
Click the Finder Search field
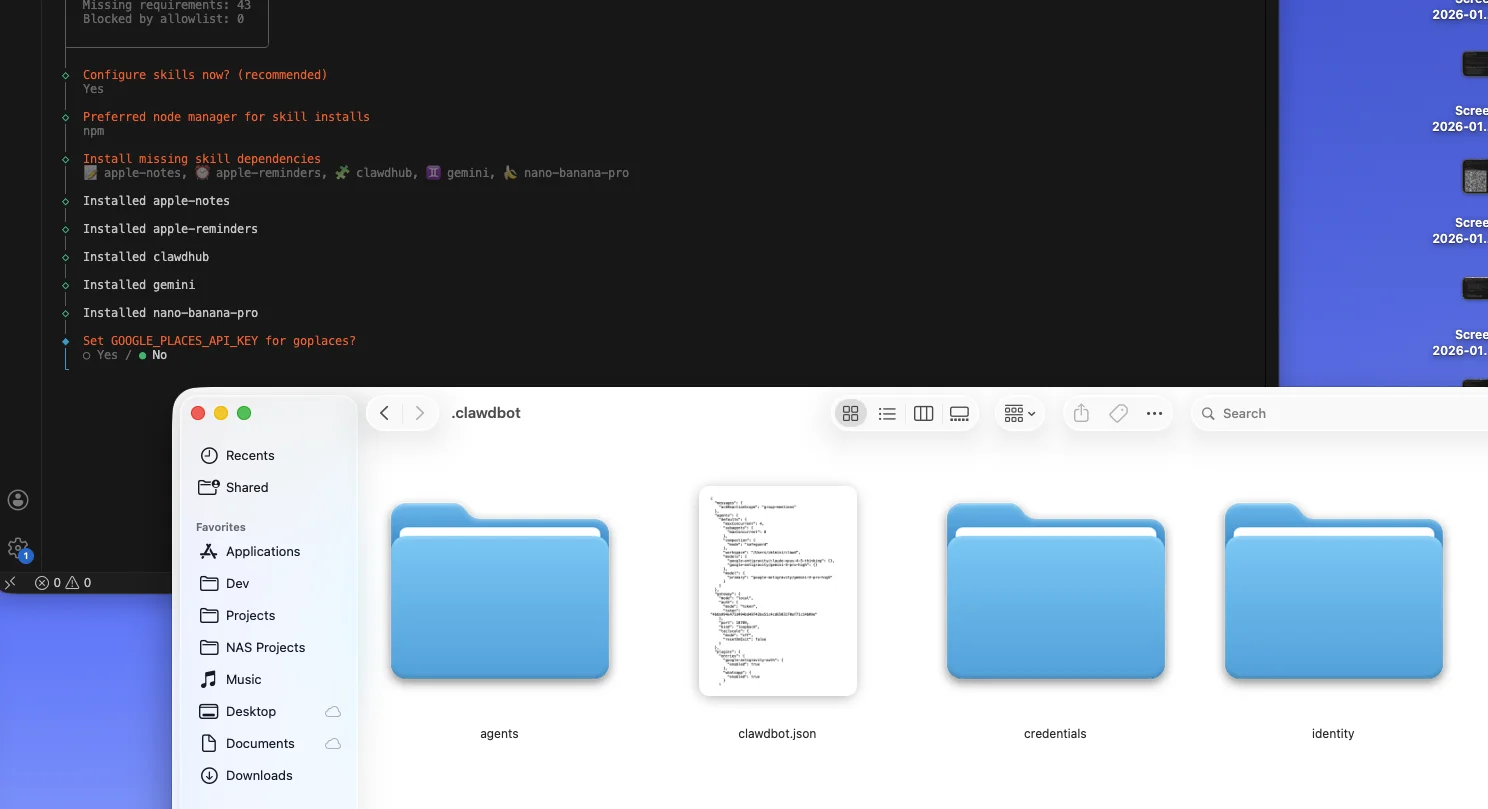click(x=1340, y=413)
